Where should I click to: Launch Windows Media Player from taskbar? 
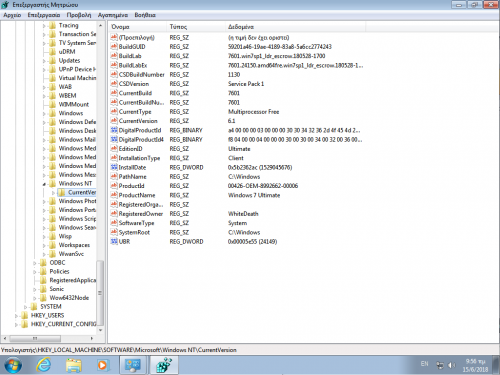click(x=103, y=365)
